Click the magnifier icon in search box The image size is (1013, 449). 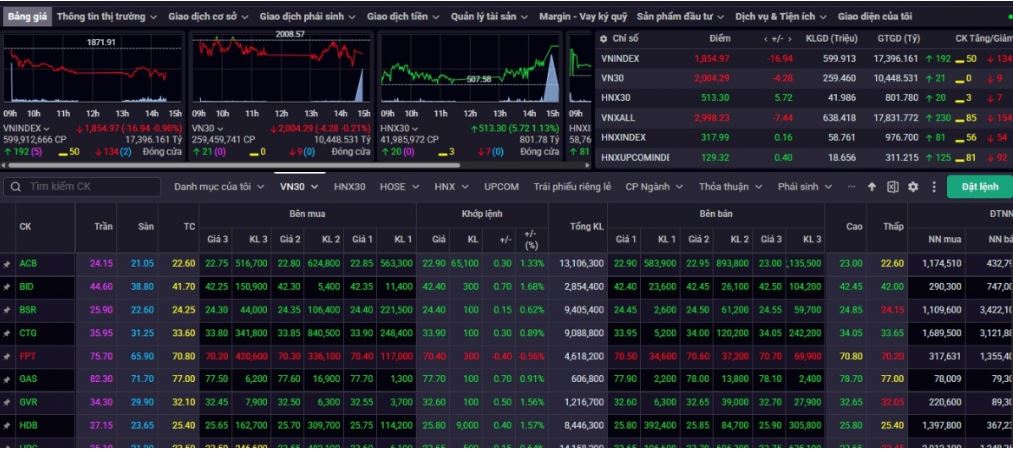pos(16,187)
